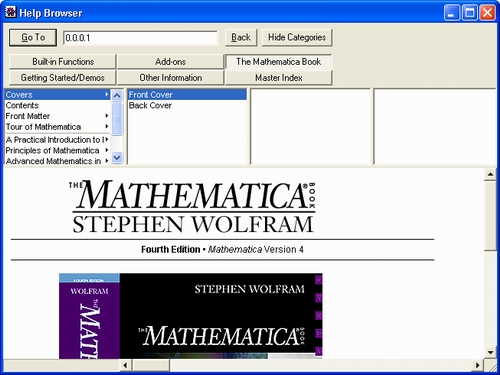Select The Mathematica Book category
Image resolution: width=500 pixels, height=375 pixels.
279,62
